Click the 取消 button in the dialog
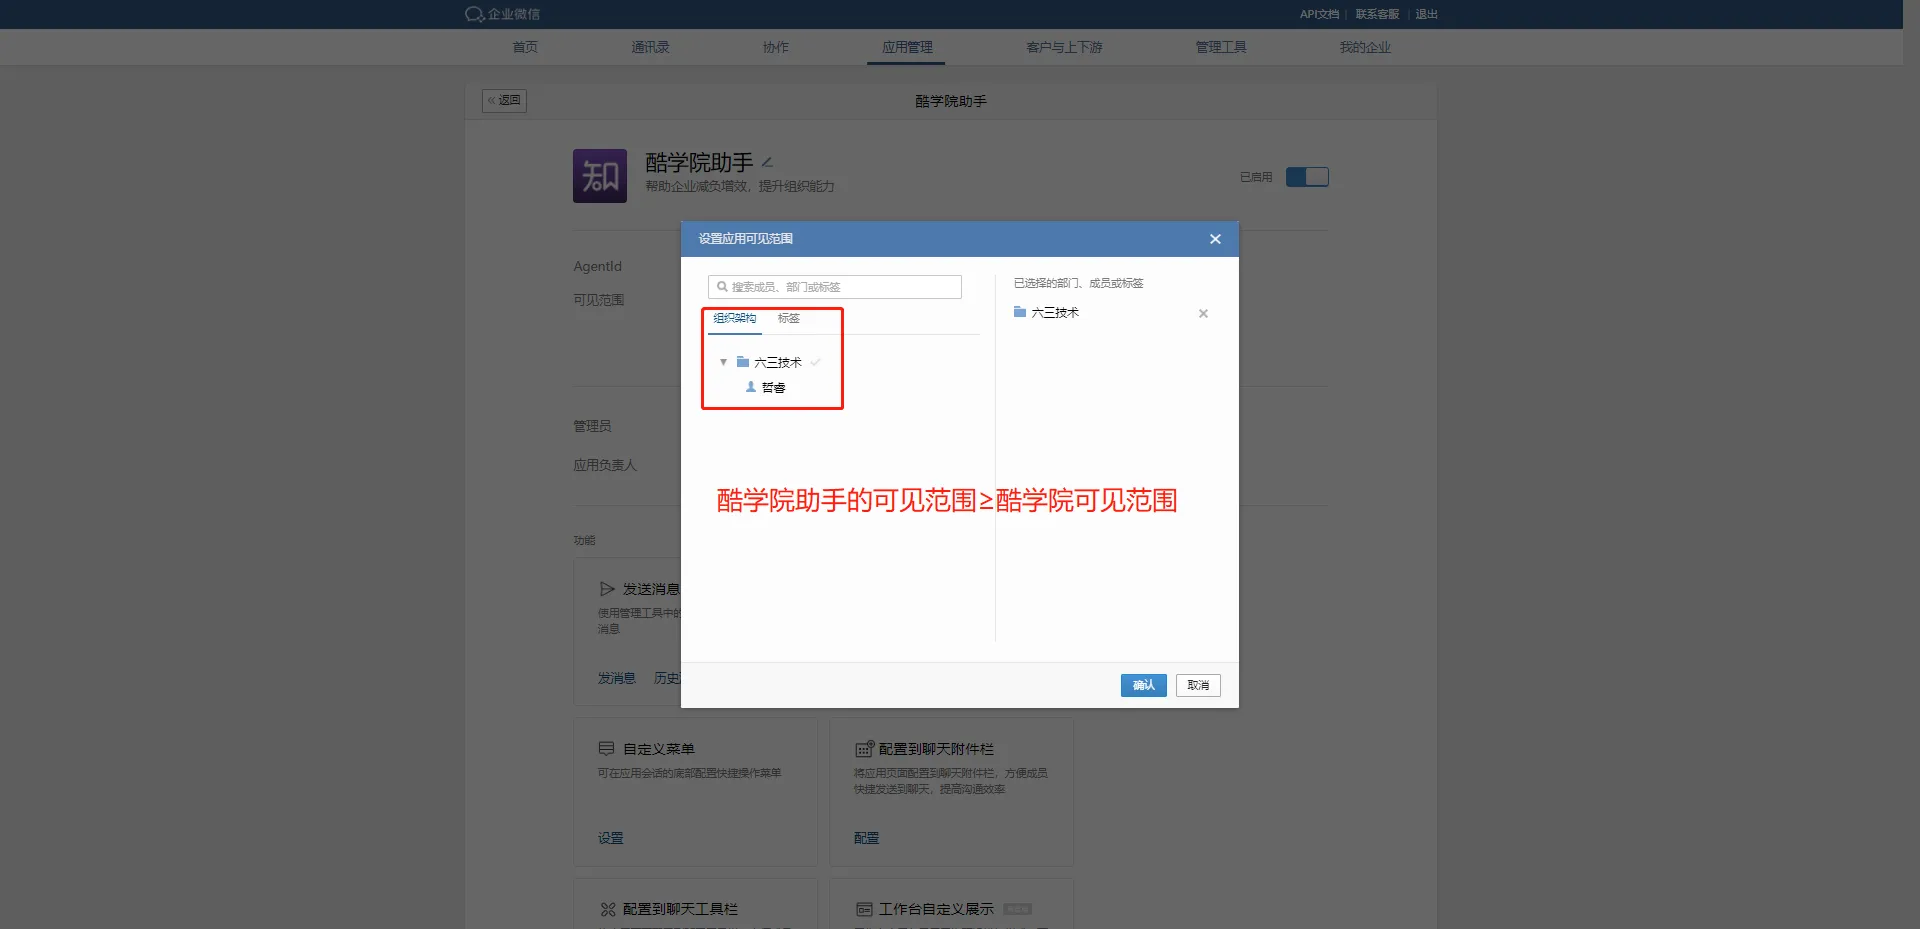 (1198, 685)
